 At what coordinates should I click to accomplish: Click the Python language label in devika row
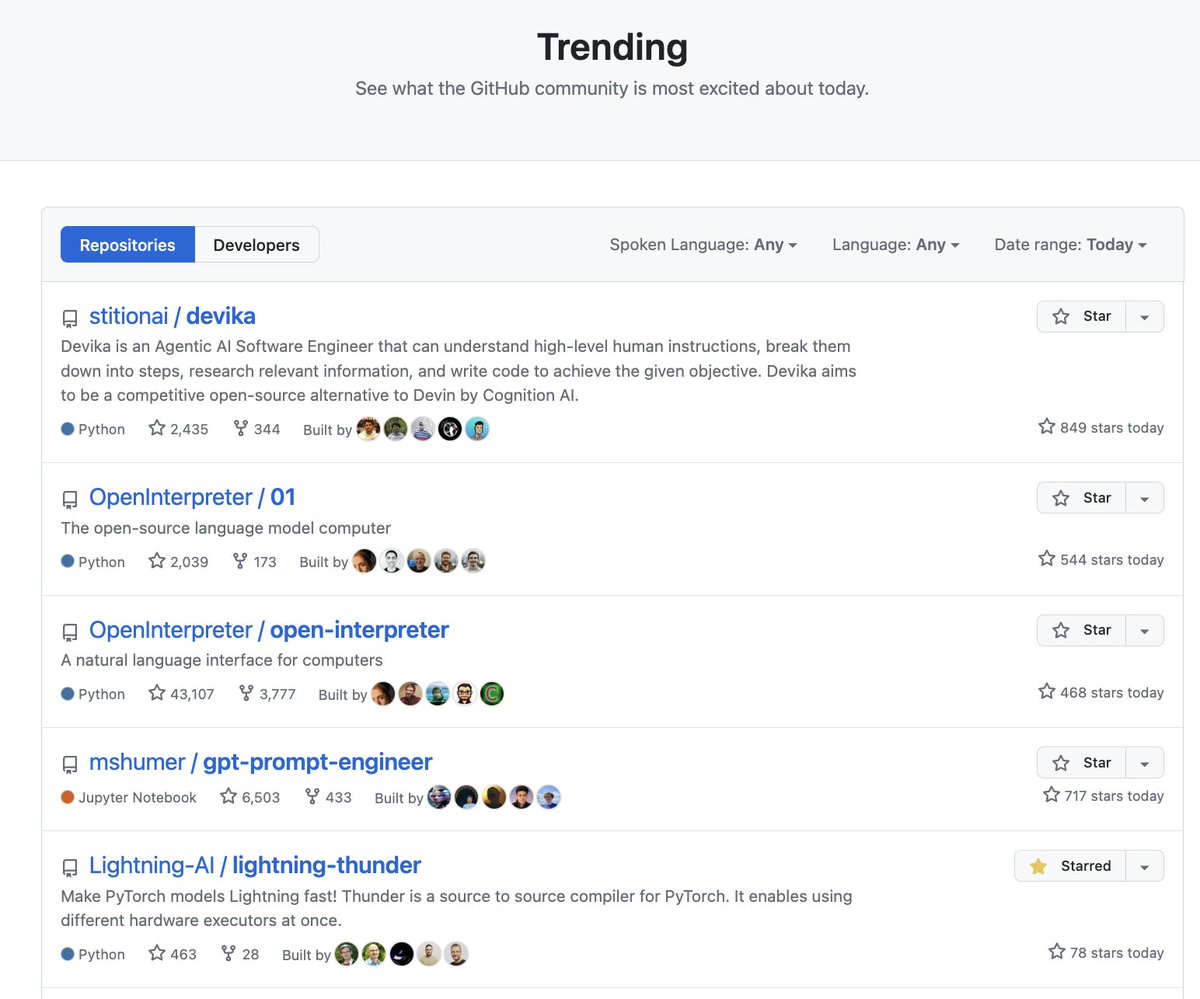click(x=93, y=429)
